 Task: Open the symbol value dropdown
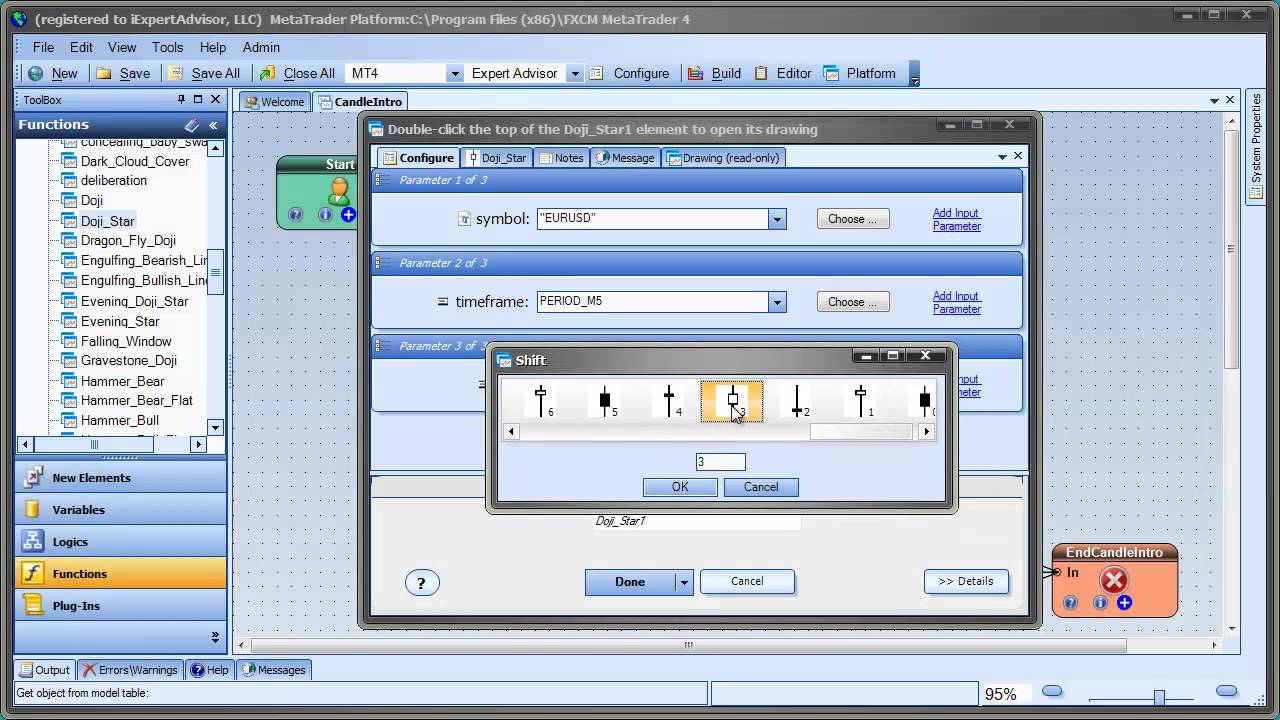pyautogui.click(x=777, y=219)
